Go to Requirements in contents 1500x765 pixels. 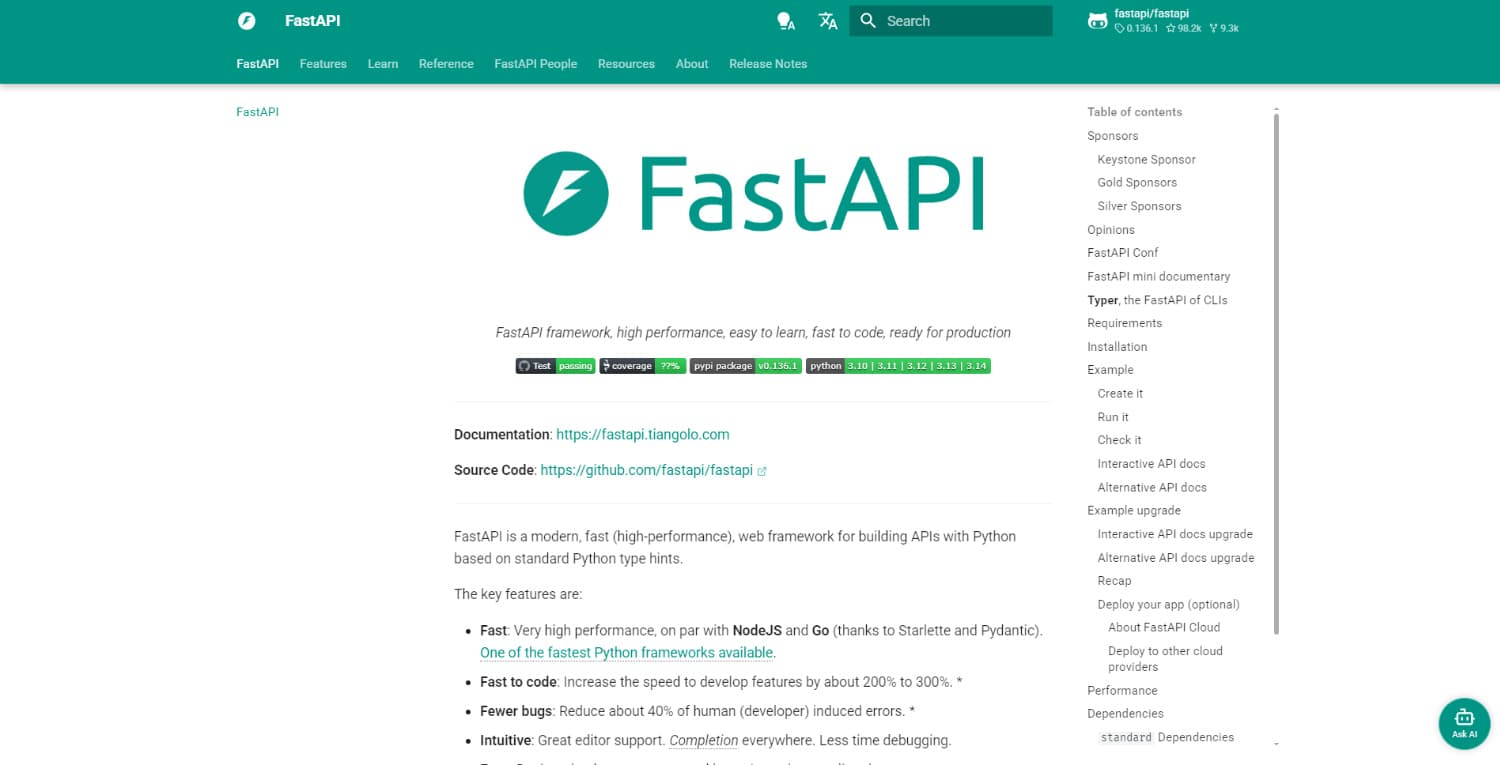pos(1125,323)
